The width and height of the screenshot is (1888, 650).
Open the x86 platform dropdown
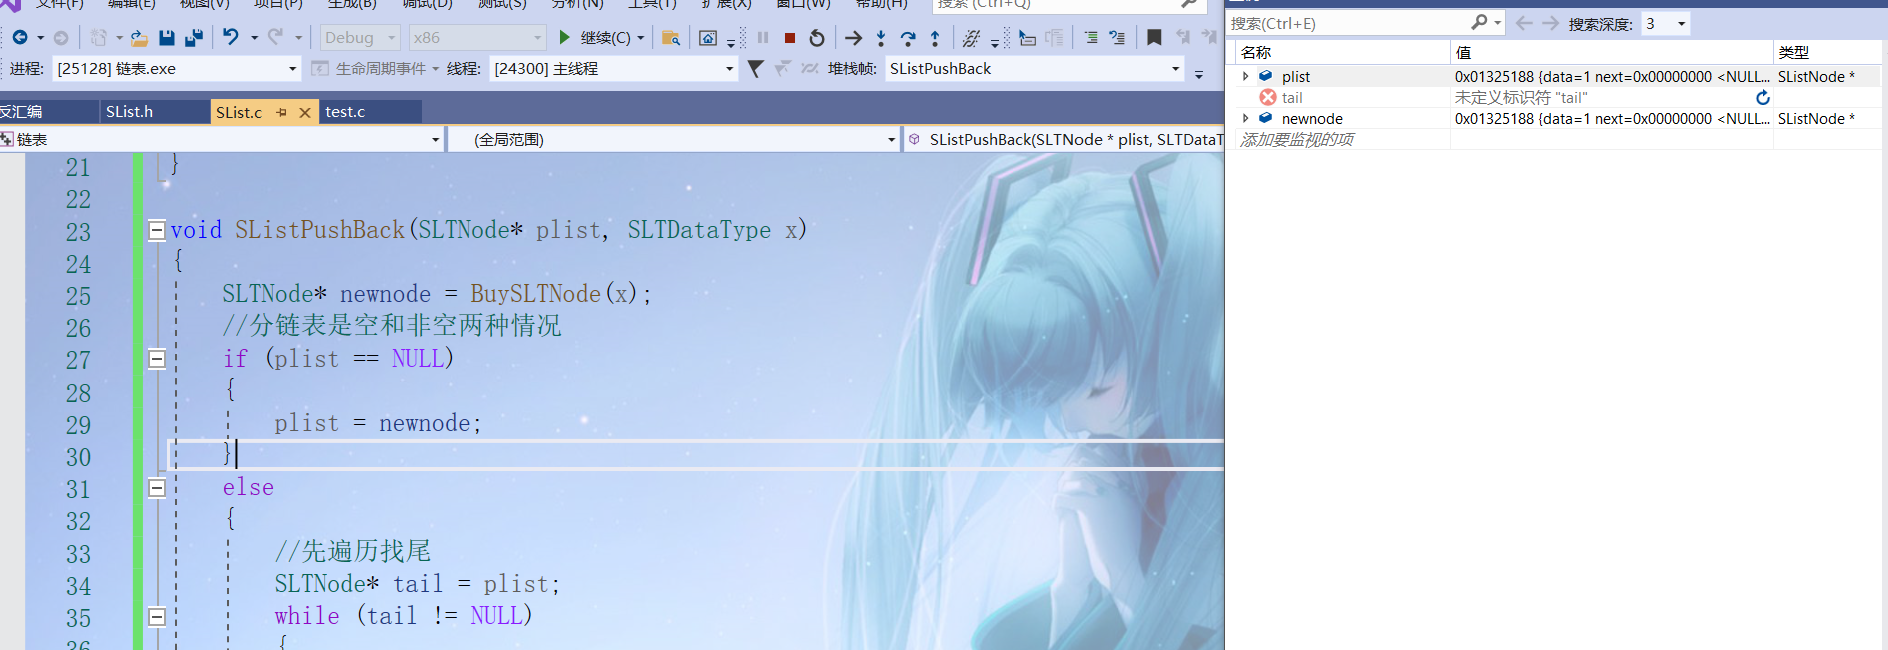point(477,38)
